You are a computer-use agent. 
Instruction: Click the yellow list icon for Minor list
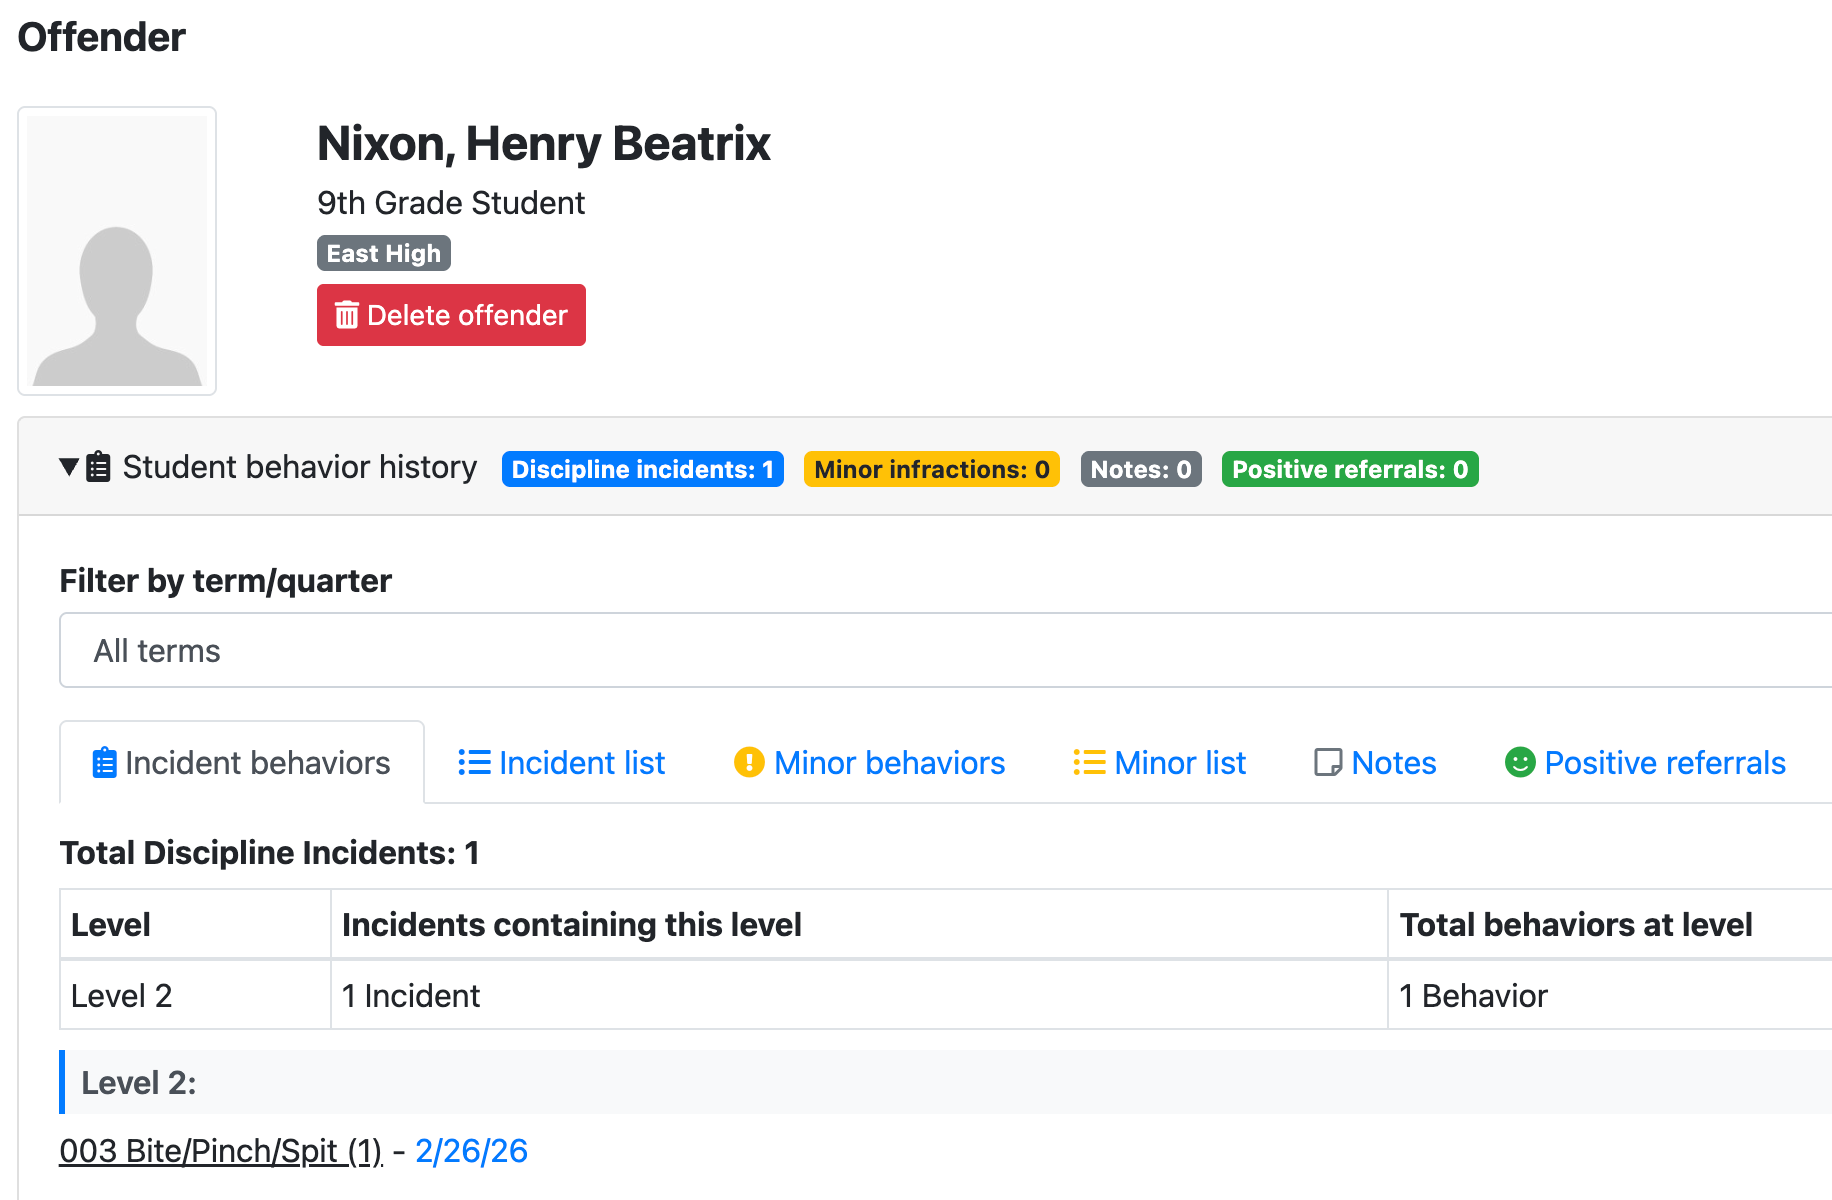click(x=1089, y=763)
